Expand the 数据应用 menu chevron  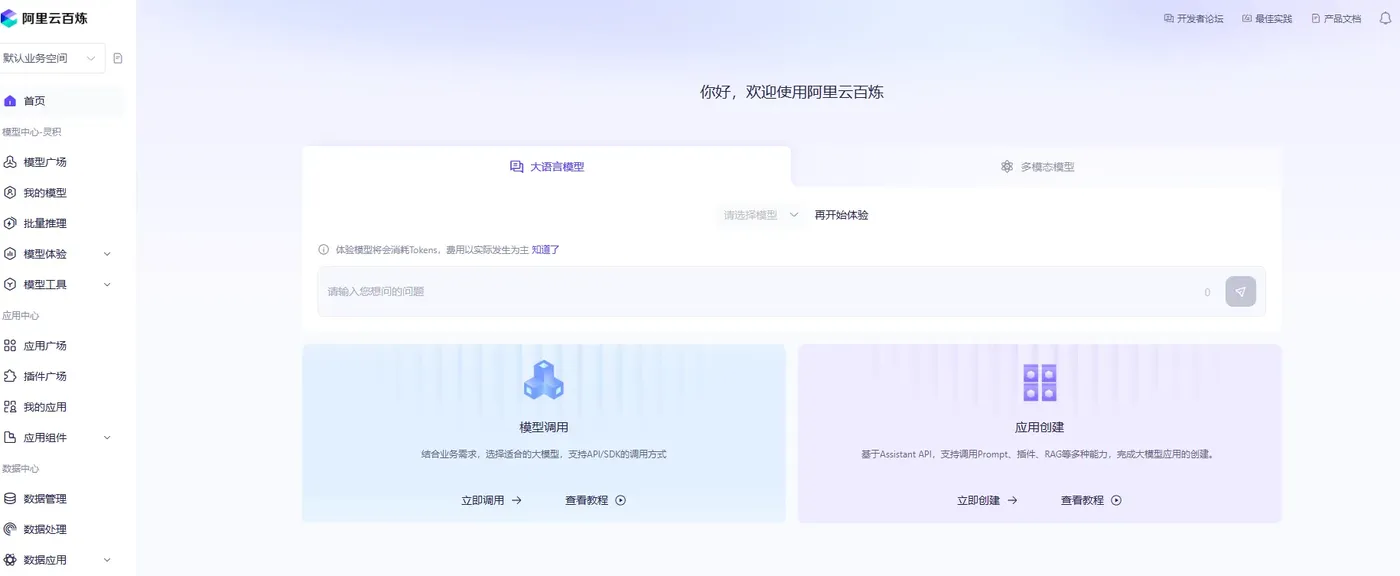pyautogui.click(x=107, y=560)
